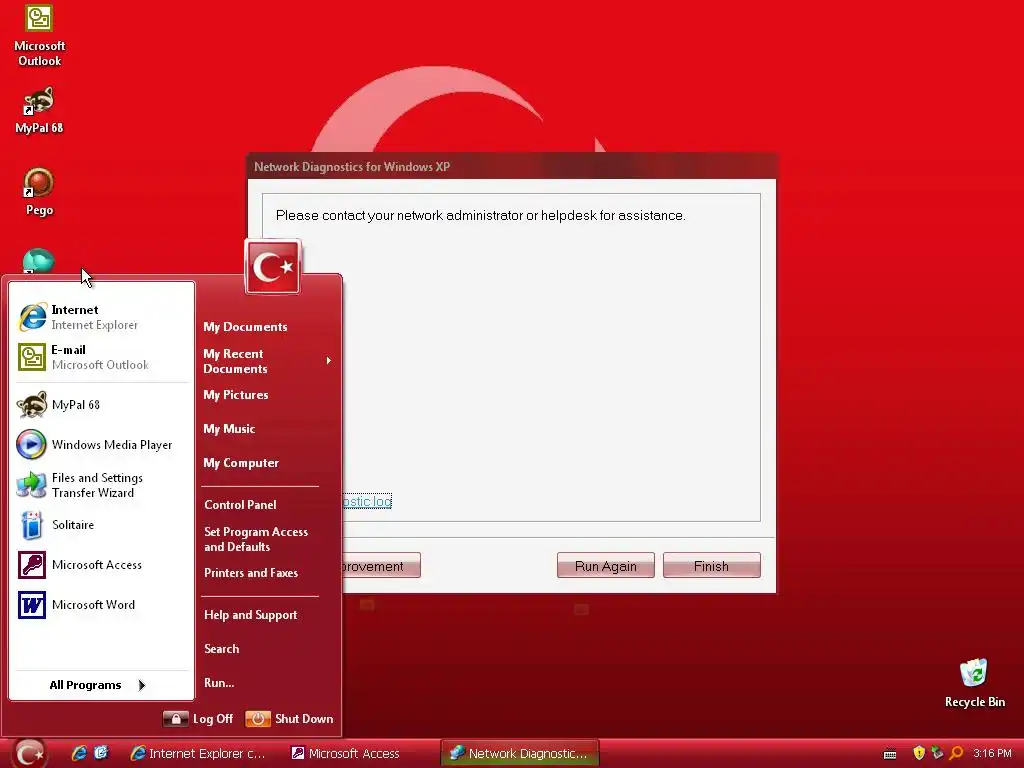Open Control Panel
Viewport: 1024px width, 768px height.
240,505
